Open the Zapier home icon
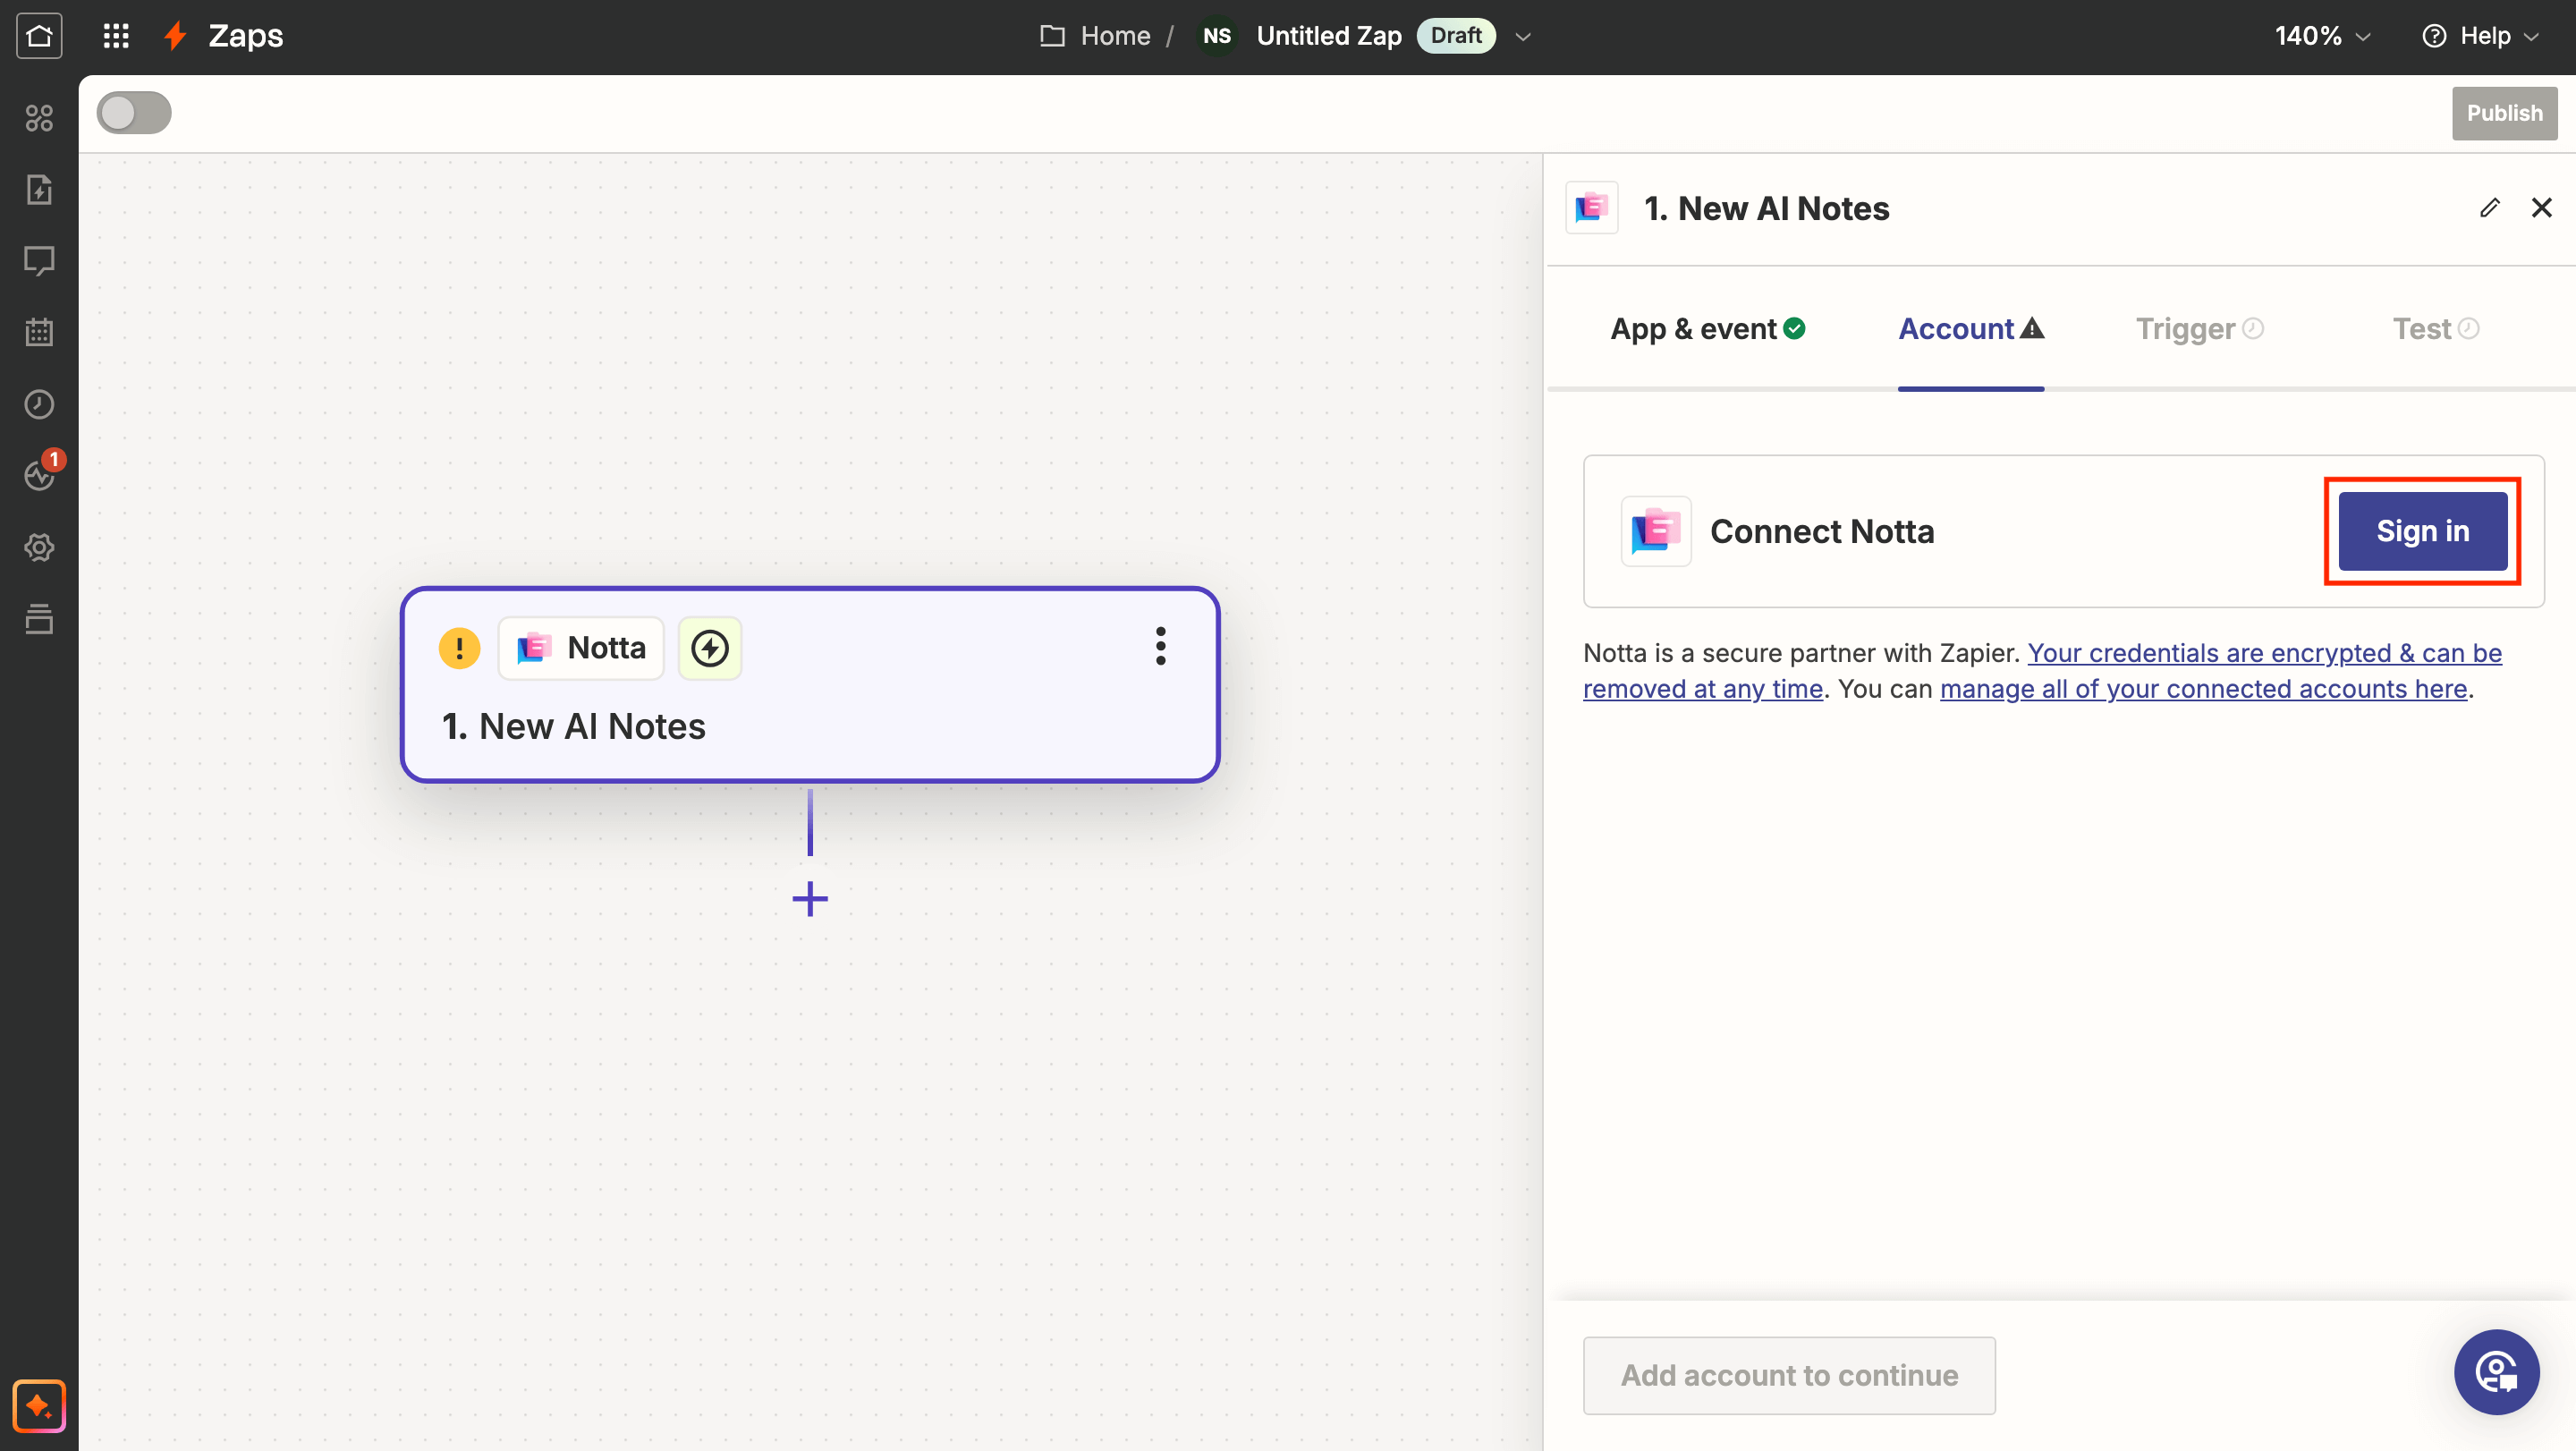The height and width of the screenshot is (1451, 2576). 39,36
